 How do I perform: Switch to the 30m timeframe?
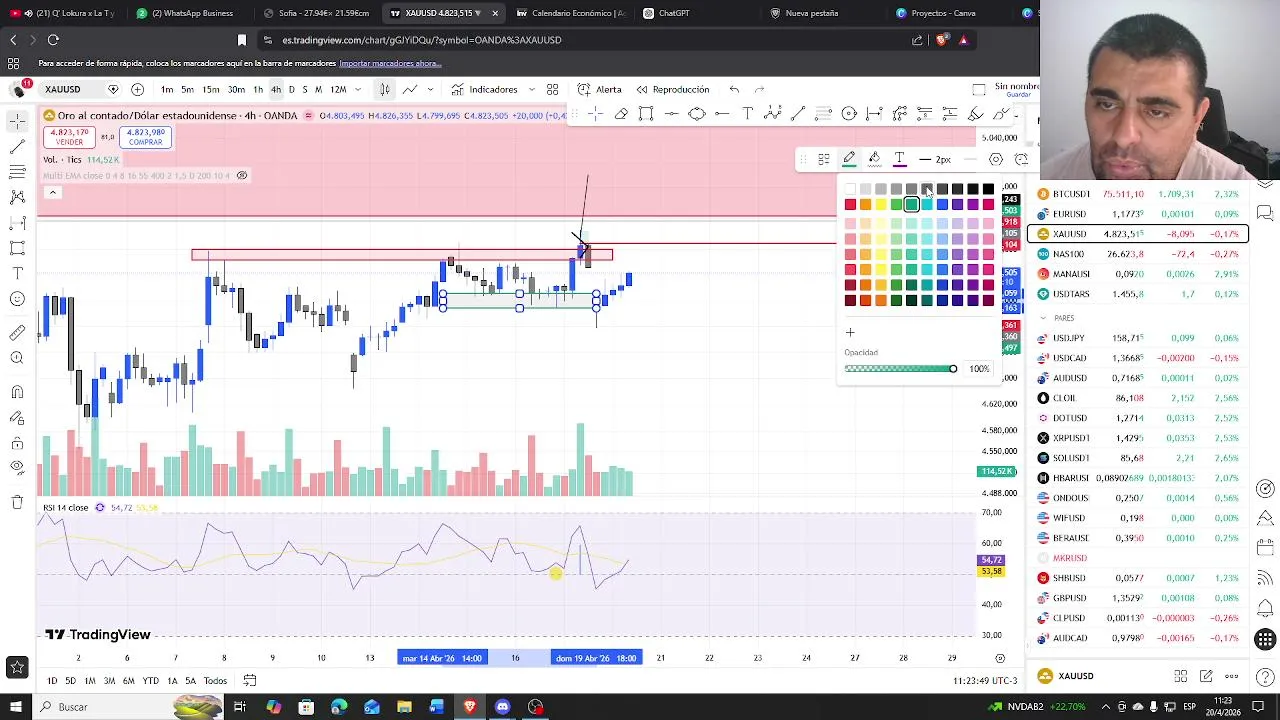tap(236, 89)
